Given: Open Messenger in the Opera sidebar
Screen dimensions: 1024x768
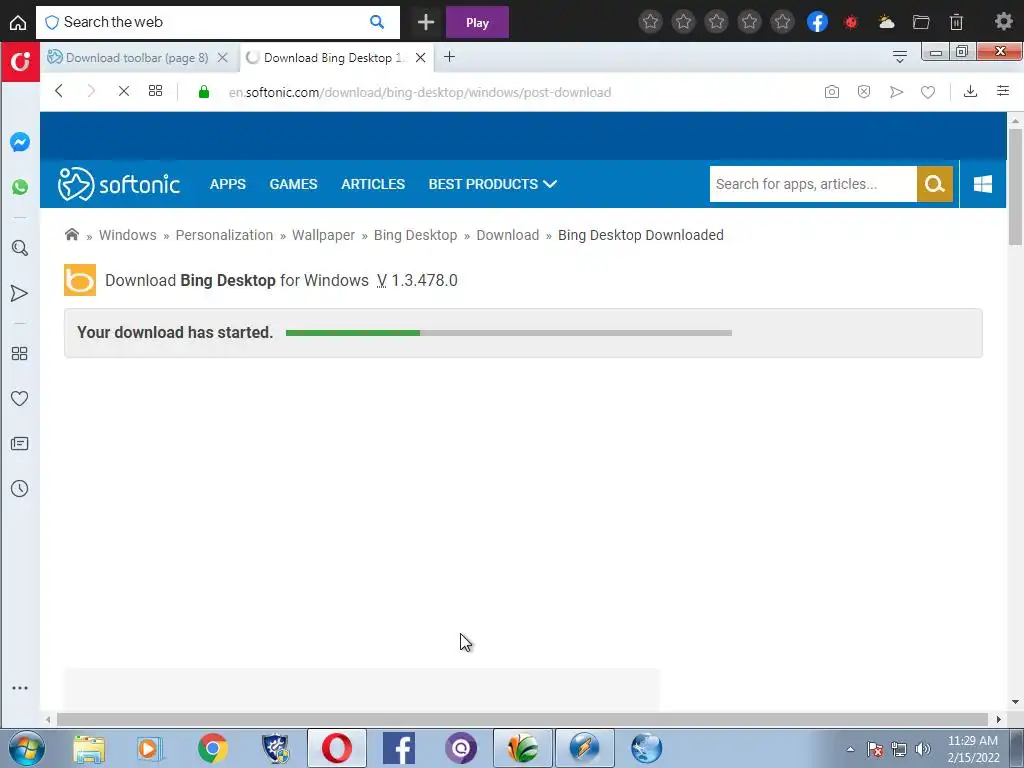Looking at the screenshot, I should pos(20,142).
